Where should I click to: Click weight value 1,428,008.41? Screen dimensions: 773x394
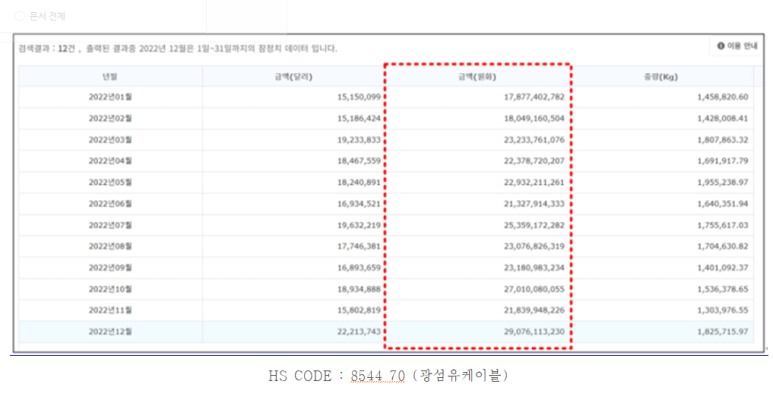click(x=723, y=118)
